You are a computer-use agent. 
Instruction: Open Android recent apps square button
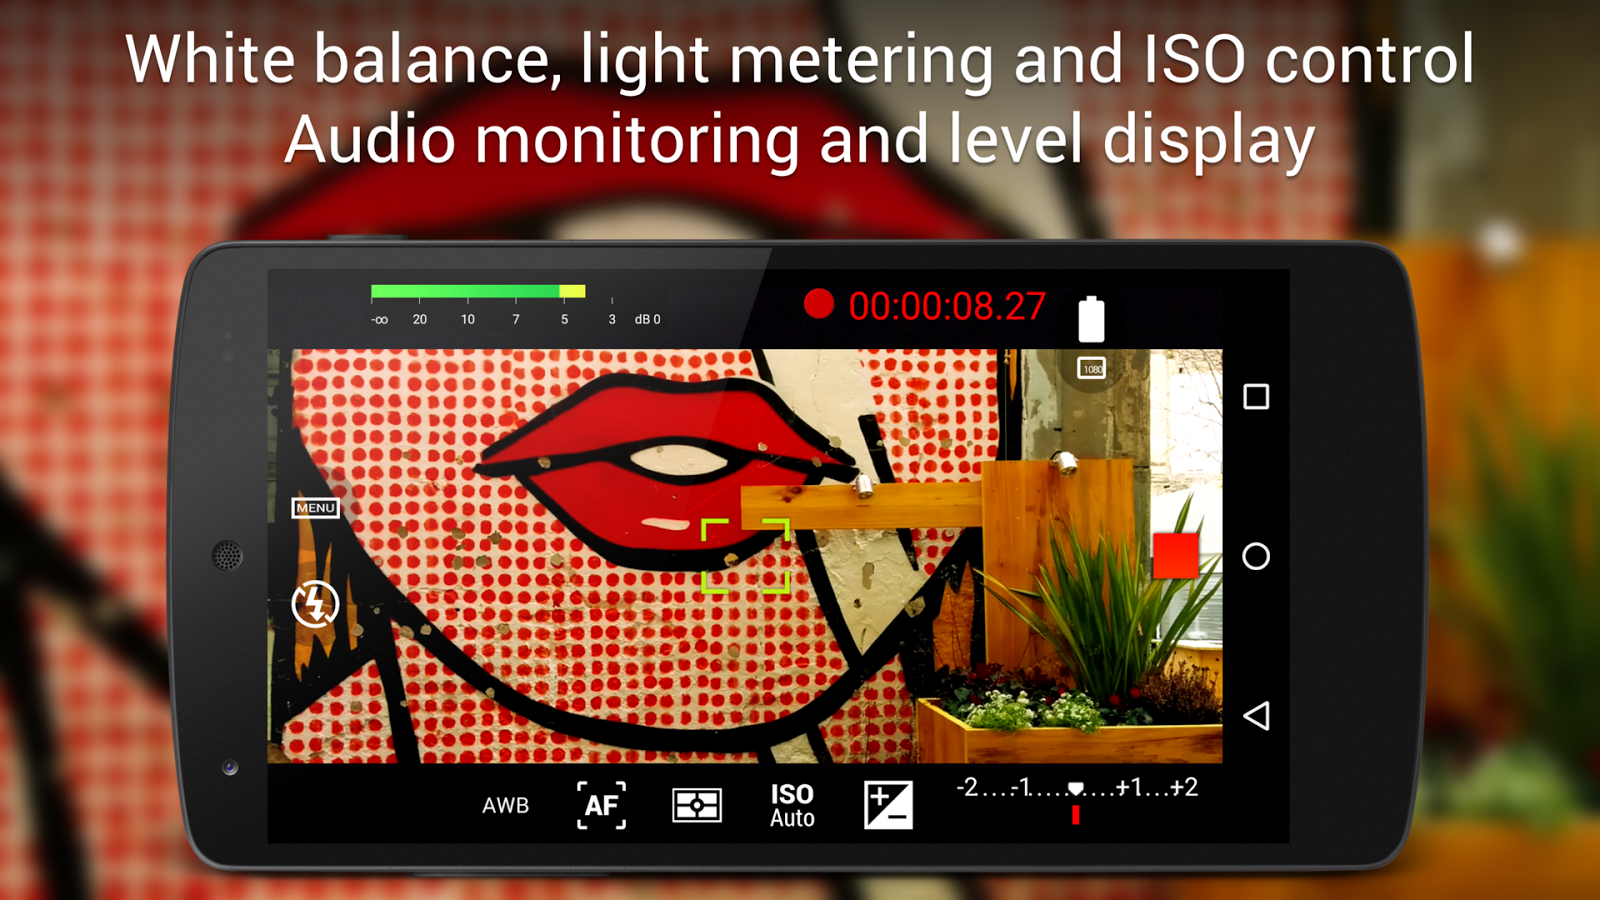point(1256,397)
